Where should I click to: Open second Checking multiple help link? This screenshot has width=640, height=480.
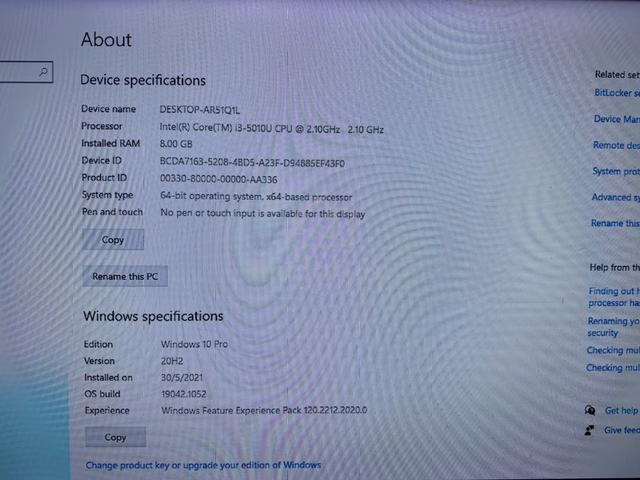pos(613,368)
